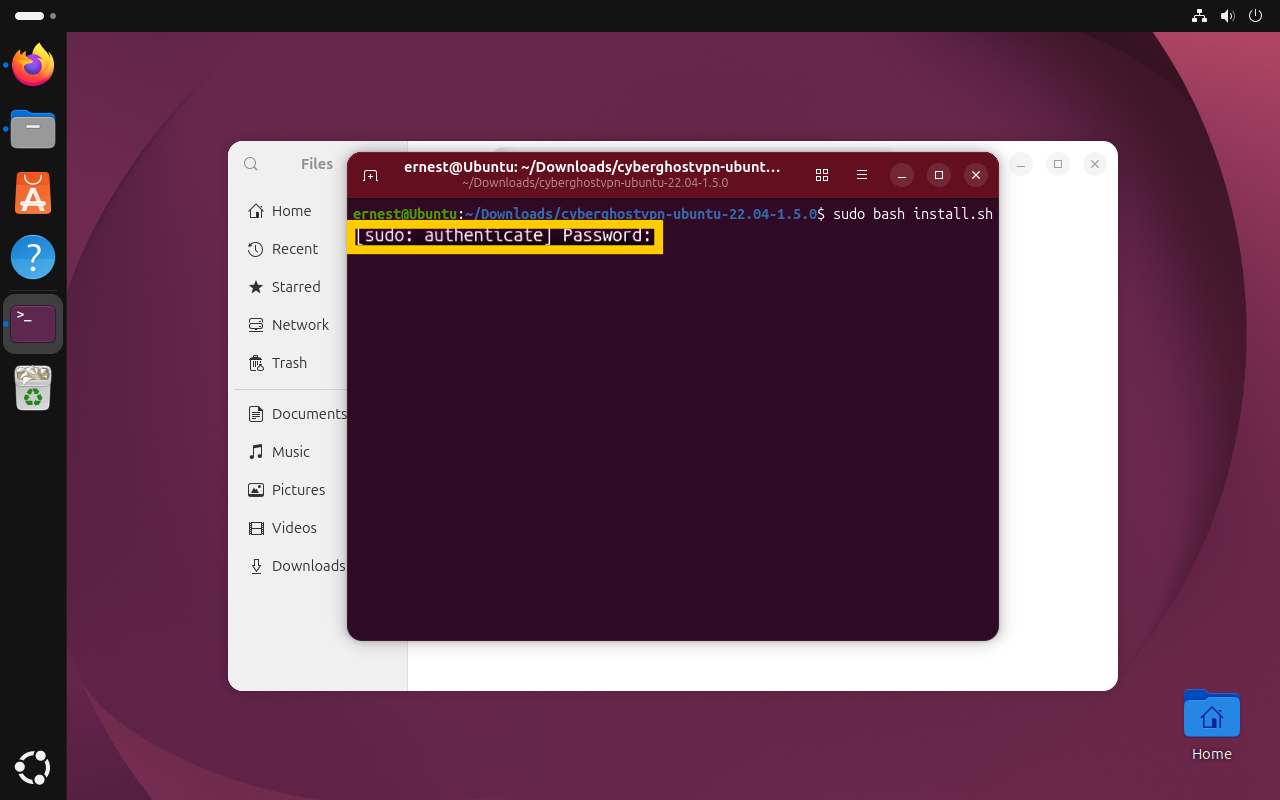Select the Terminal icon in the dock
The height and width of the screenshot is (800, 1280).
[x=33, y=323]
